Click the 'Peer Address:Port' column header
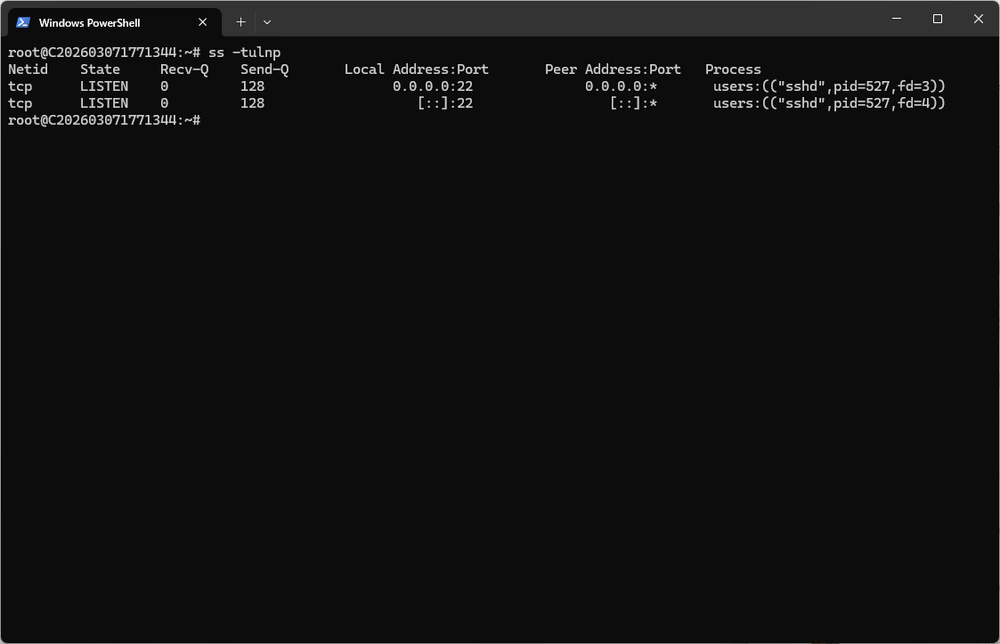 (612, 70)
